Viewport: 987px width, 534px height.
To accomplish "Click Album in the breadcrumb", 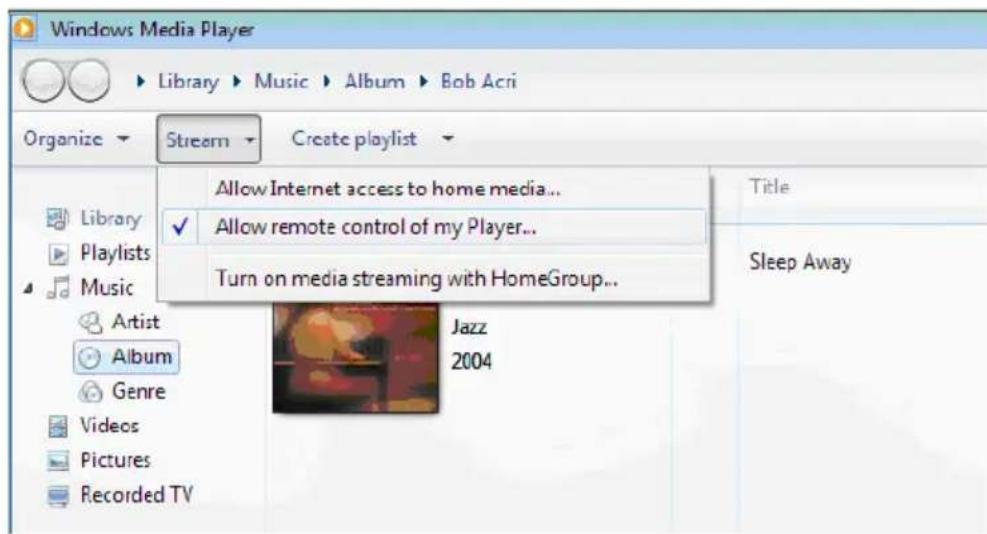I will coord(375,81).
